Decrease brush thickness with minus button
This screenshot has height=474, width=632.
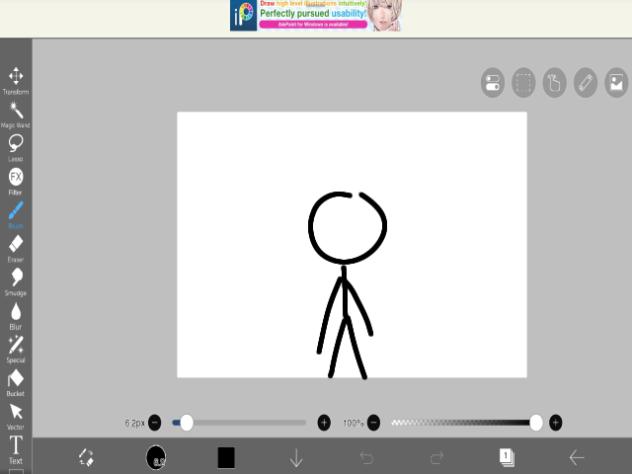pyautogui.click(x=155, y=423)
